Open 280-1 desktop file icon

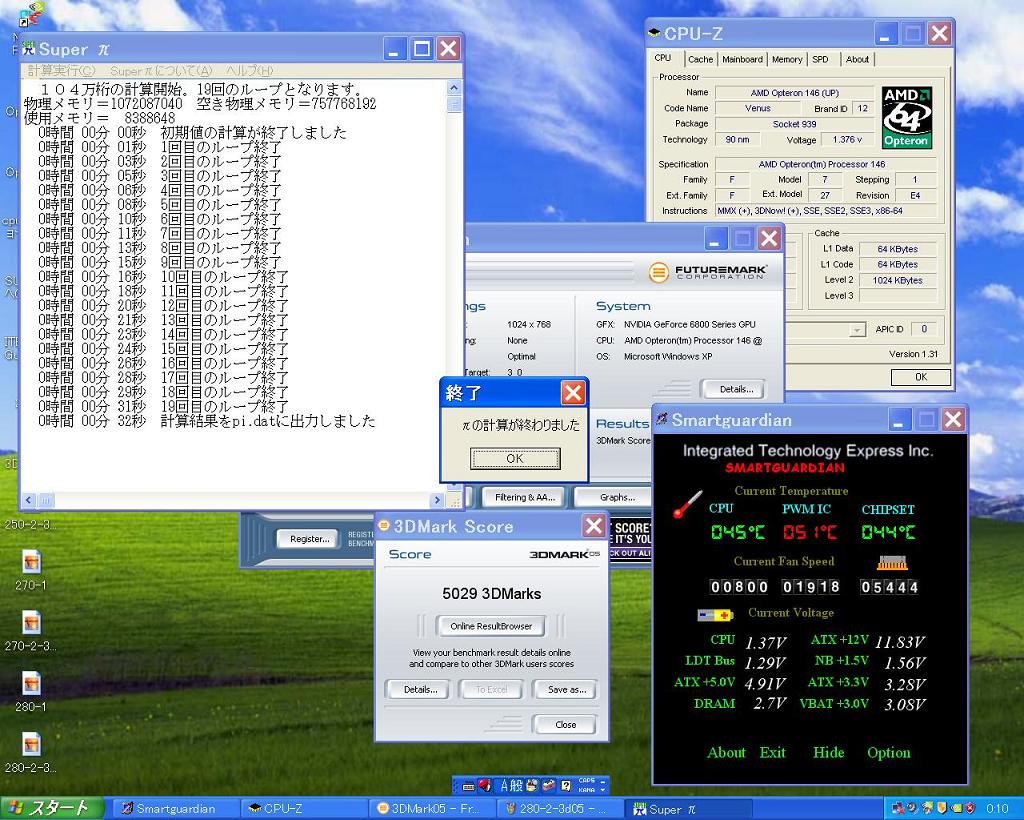31,683
